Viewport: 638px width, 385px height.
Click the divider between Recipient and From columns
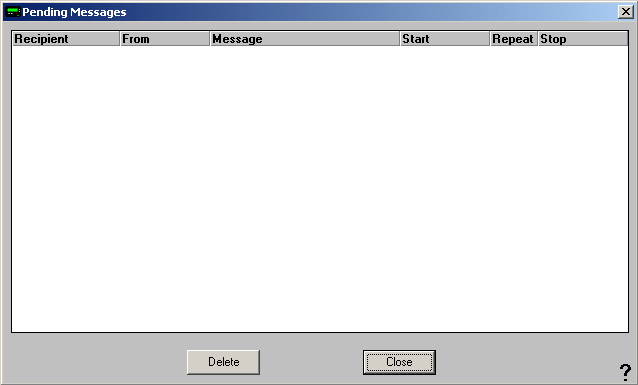[120, 39]
